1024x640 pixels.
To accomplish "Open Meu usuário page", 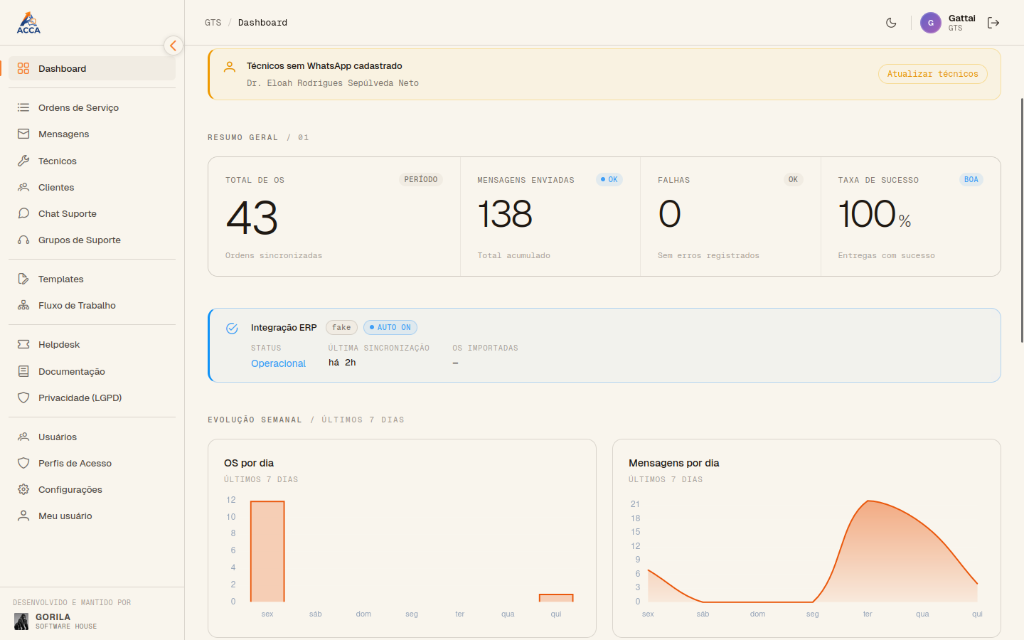I will (x=92, y=516).
